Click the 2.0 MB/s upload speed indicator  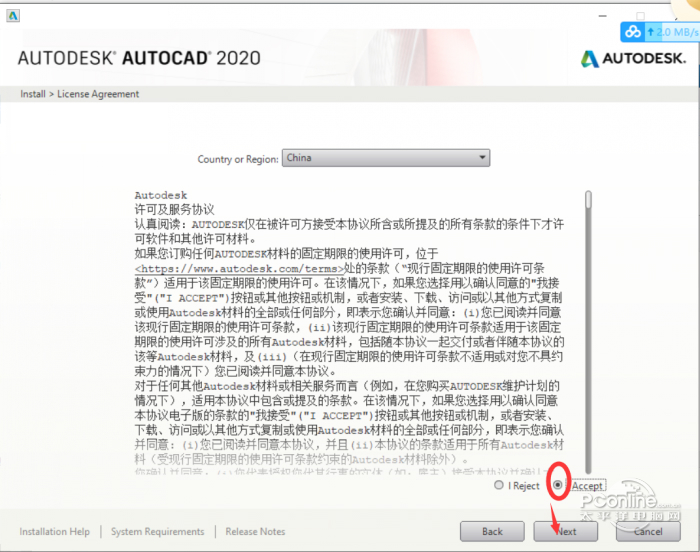[675, 32]
